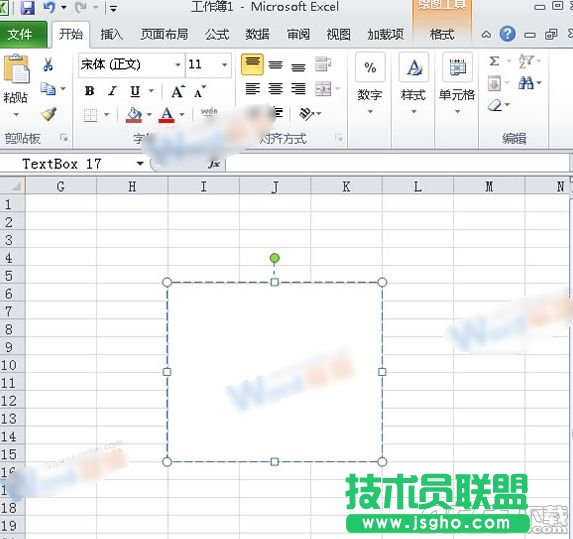Image resolution: width=573 pixels, height=539 pixels.
Task: Select column G header
Action: coord(61,186)
